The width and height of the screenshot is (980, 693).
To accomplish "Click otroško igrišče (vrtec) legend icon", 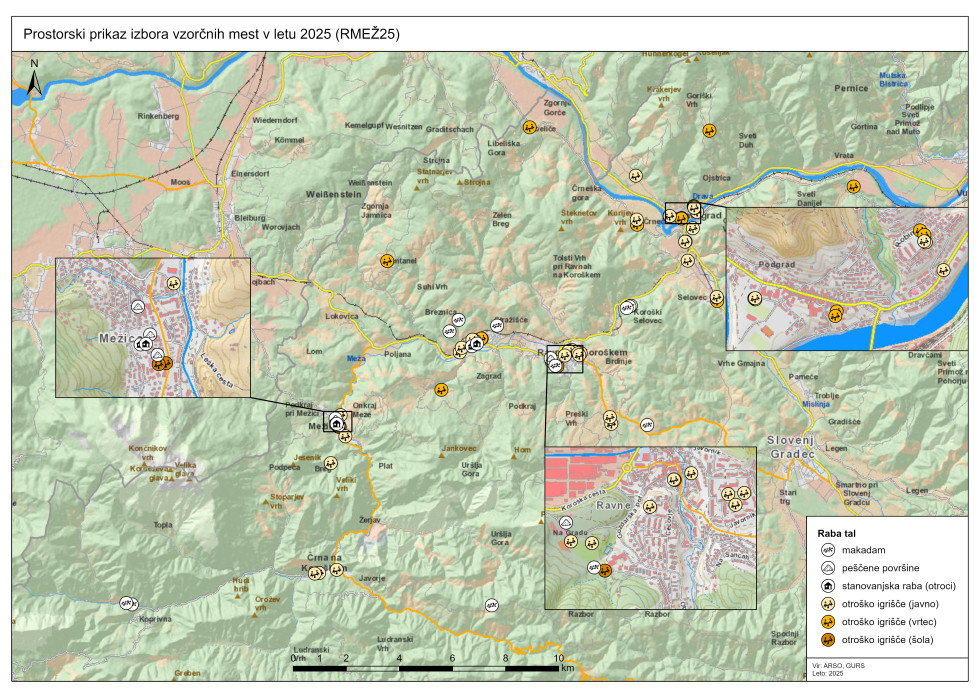I will 828,622.
